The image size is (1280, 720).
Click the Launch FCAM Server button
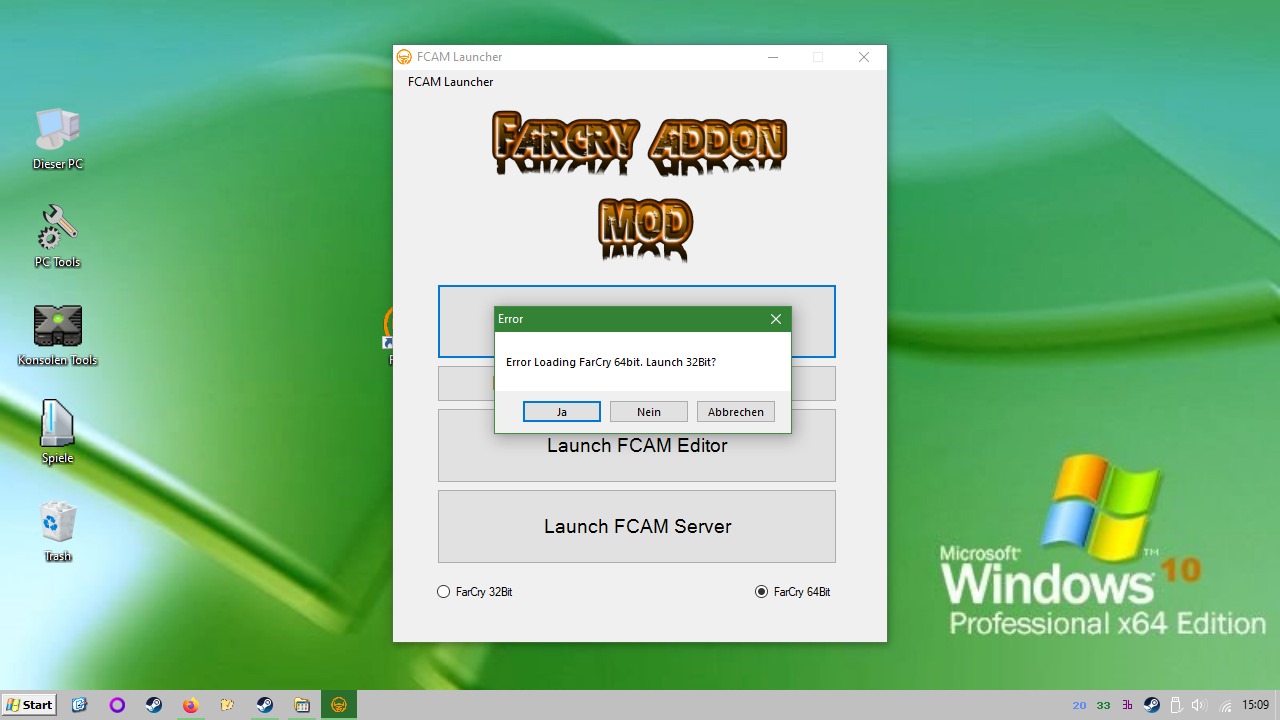(637, 526)
